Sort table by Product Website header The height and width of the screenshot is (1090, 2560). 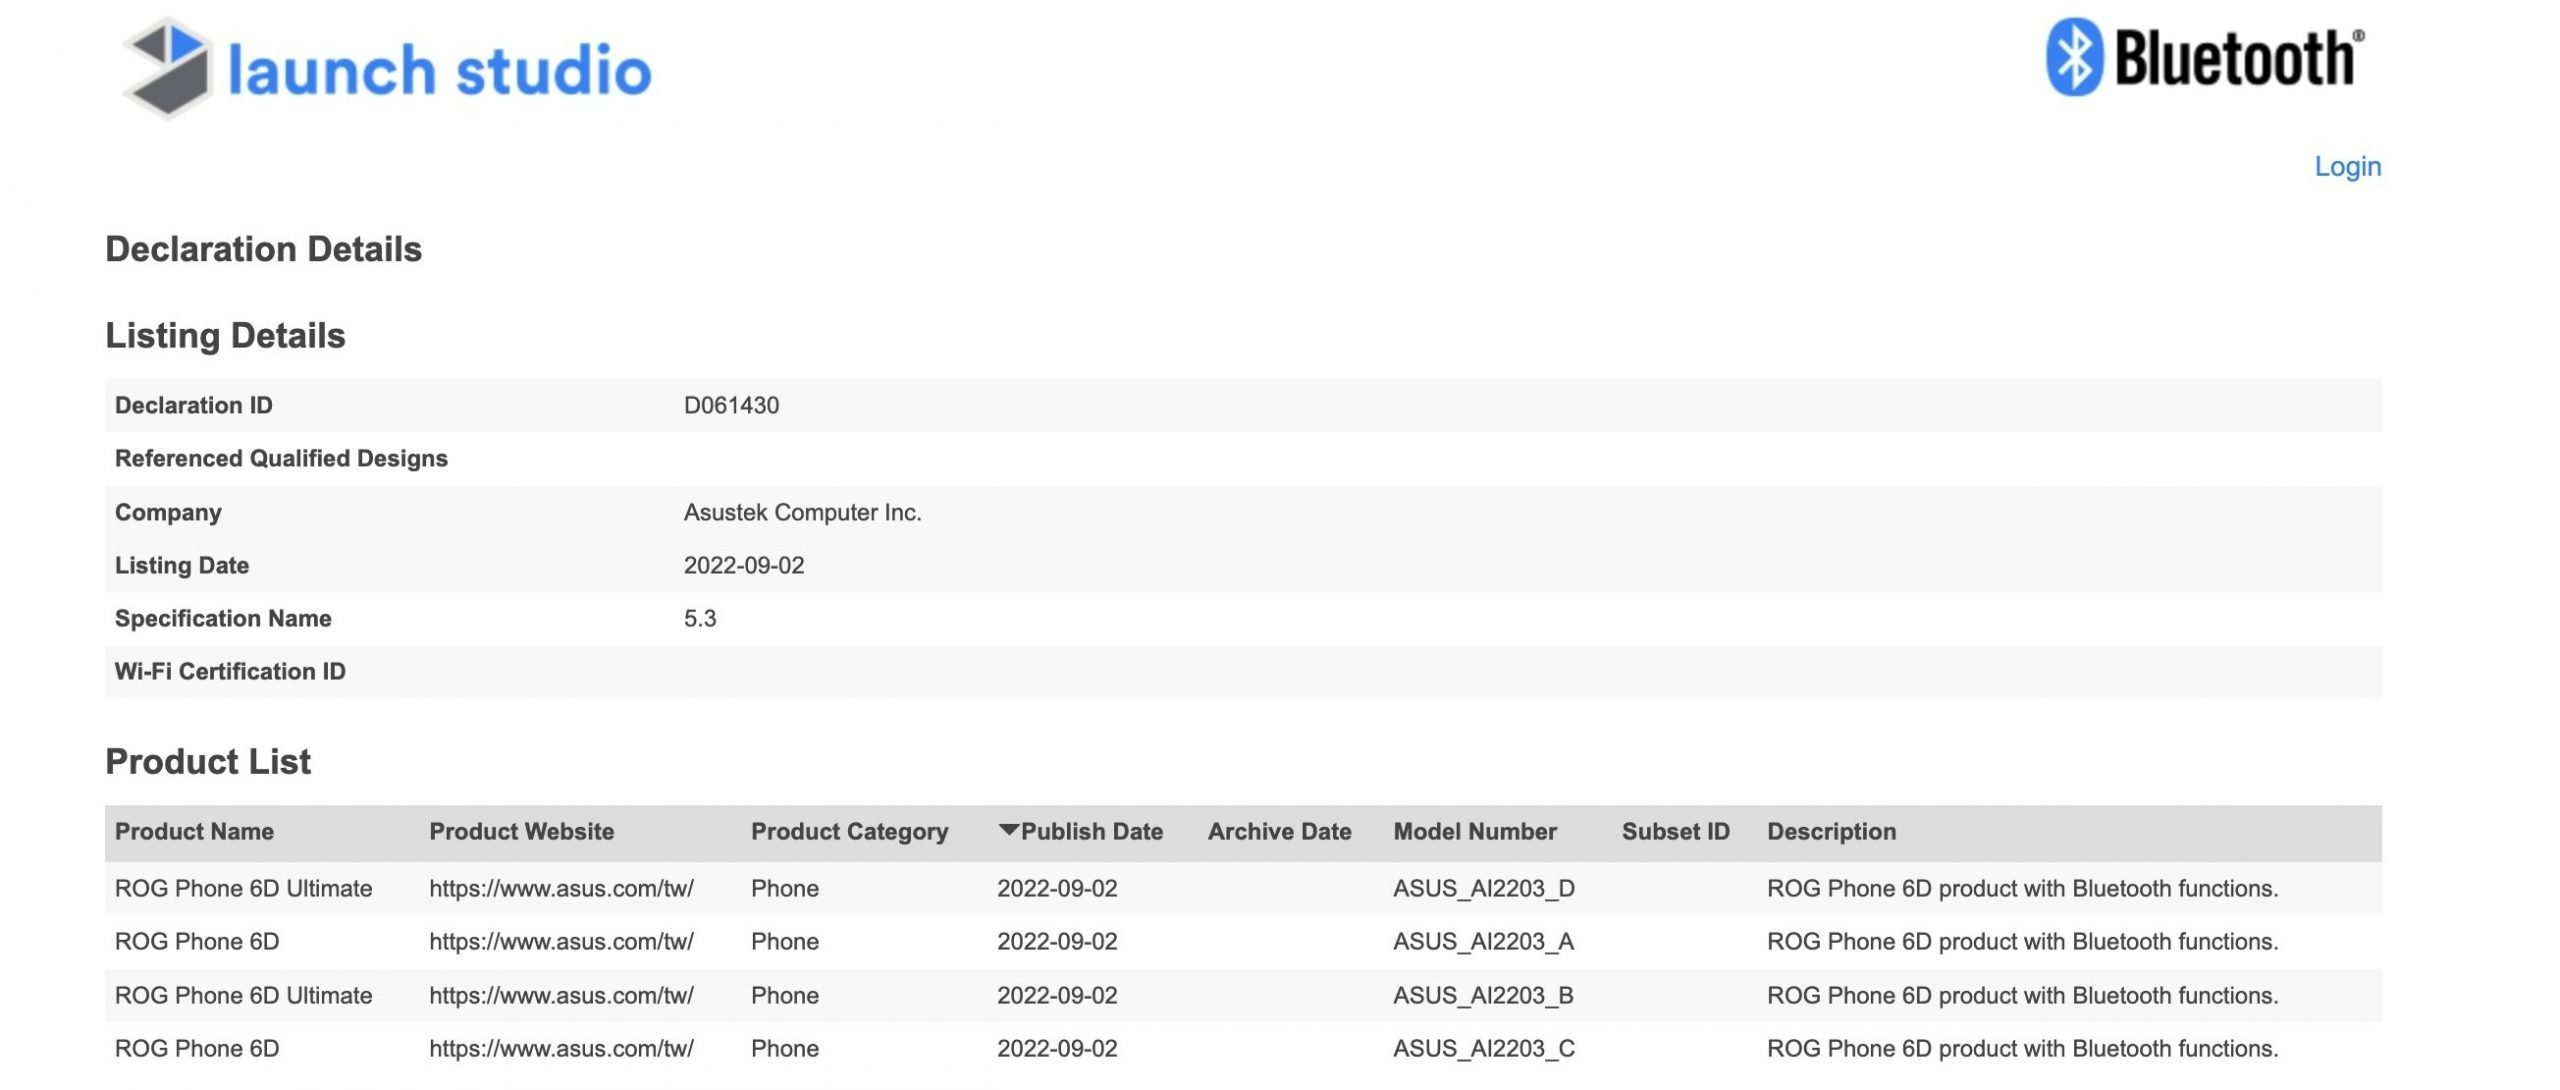(x=521, y=832)
